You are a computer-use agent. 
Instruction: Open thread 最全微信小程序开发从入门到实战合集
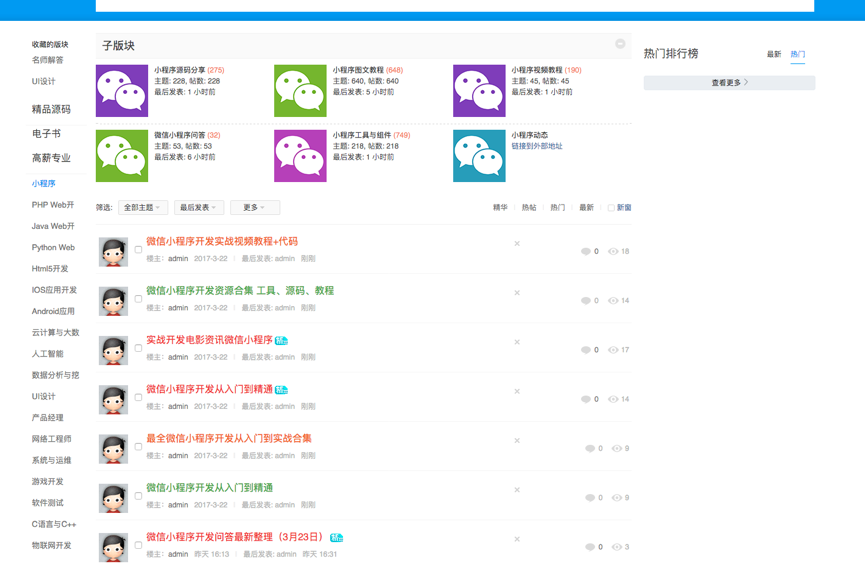pyautogui.click(x=229, y=438)
